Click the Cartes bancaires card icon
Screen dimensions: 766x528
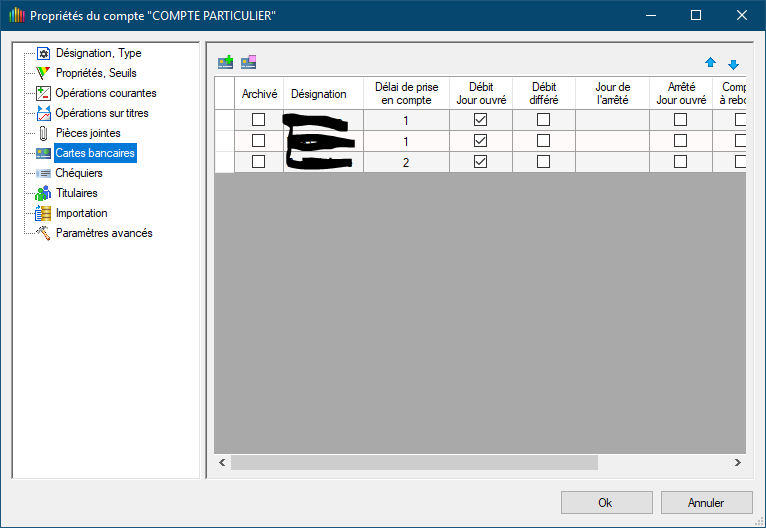43,153
